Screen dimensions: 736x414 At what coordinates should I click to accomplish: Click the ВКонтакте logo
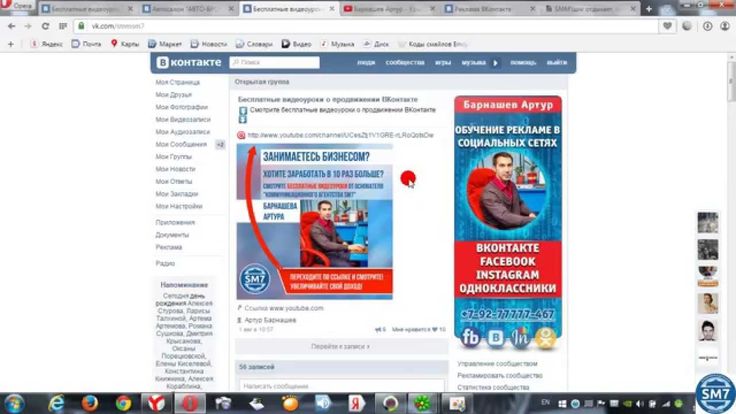(x=189, y=62)
